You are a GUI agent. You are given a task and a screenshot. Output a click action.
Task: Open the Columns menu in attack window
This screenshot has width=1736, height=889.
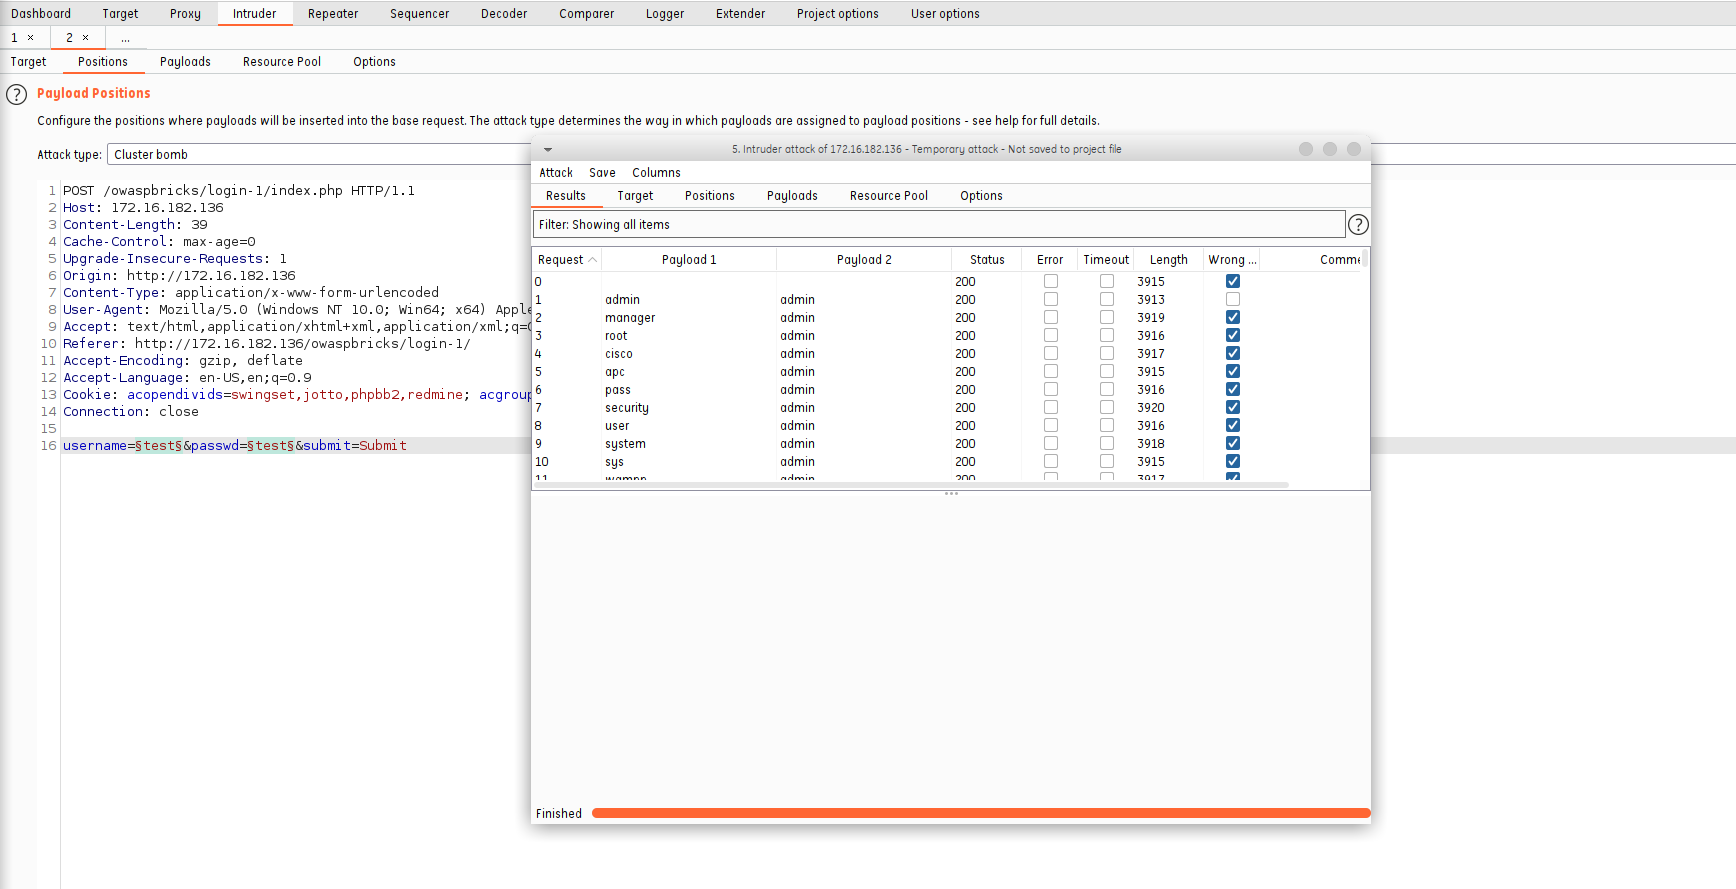[656, 173]
